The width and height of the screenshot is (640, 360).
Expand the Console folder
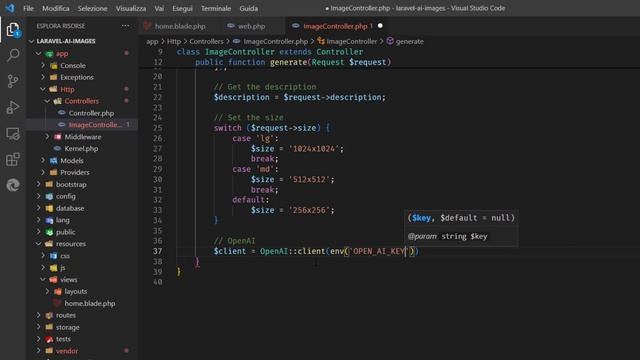tap(43, 65)
